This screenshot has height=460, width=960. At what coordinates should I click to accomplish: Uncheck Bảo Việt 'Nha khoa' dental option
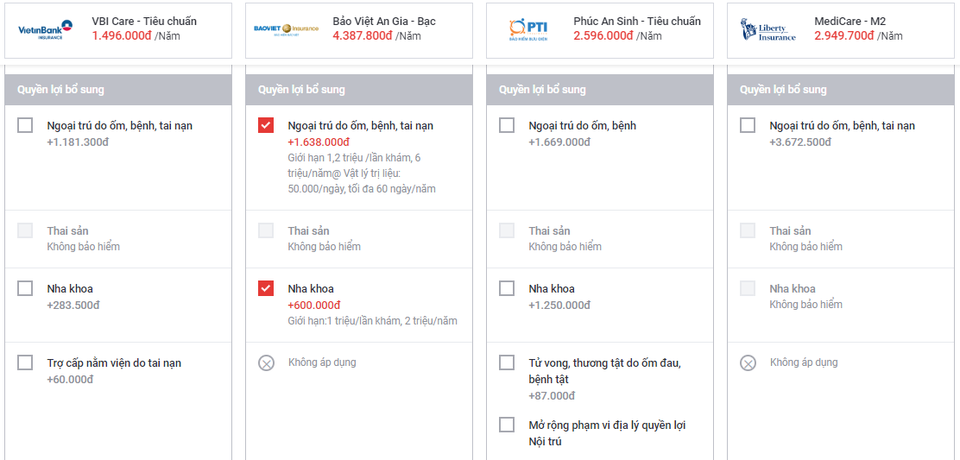(266, 289)
